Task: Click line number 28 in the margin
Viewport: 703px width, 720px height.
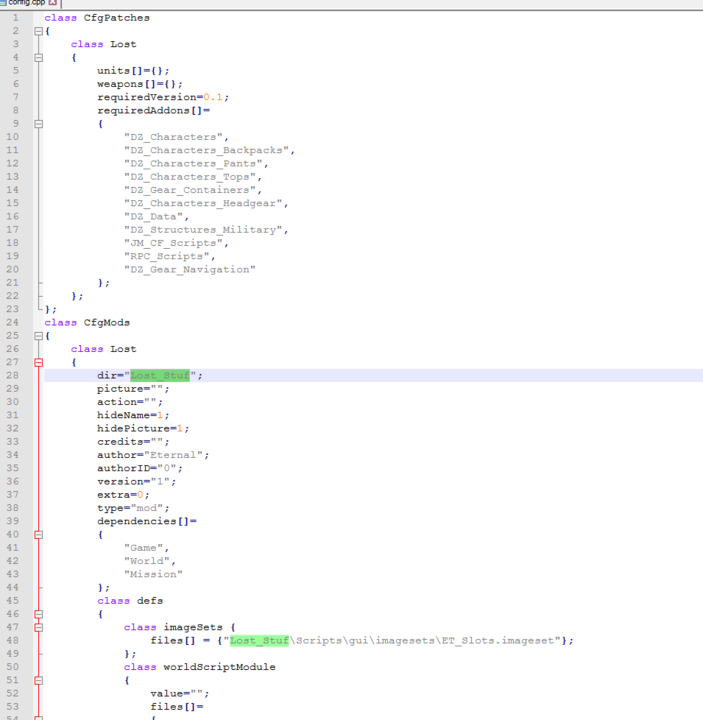Action: (x=12, y=376)
